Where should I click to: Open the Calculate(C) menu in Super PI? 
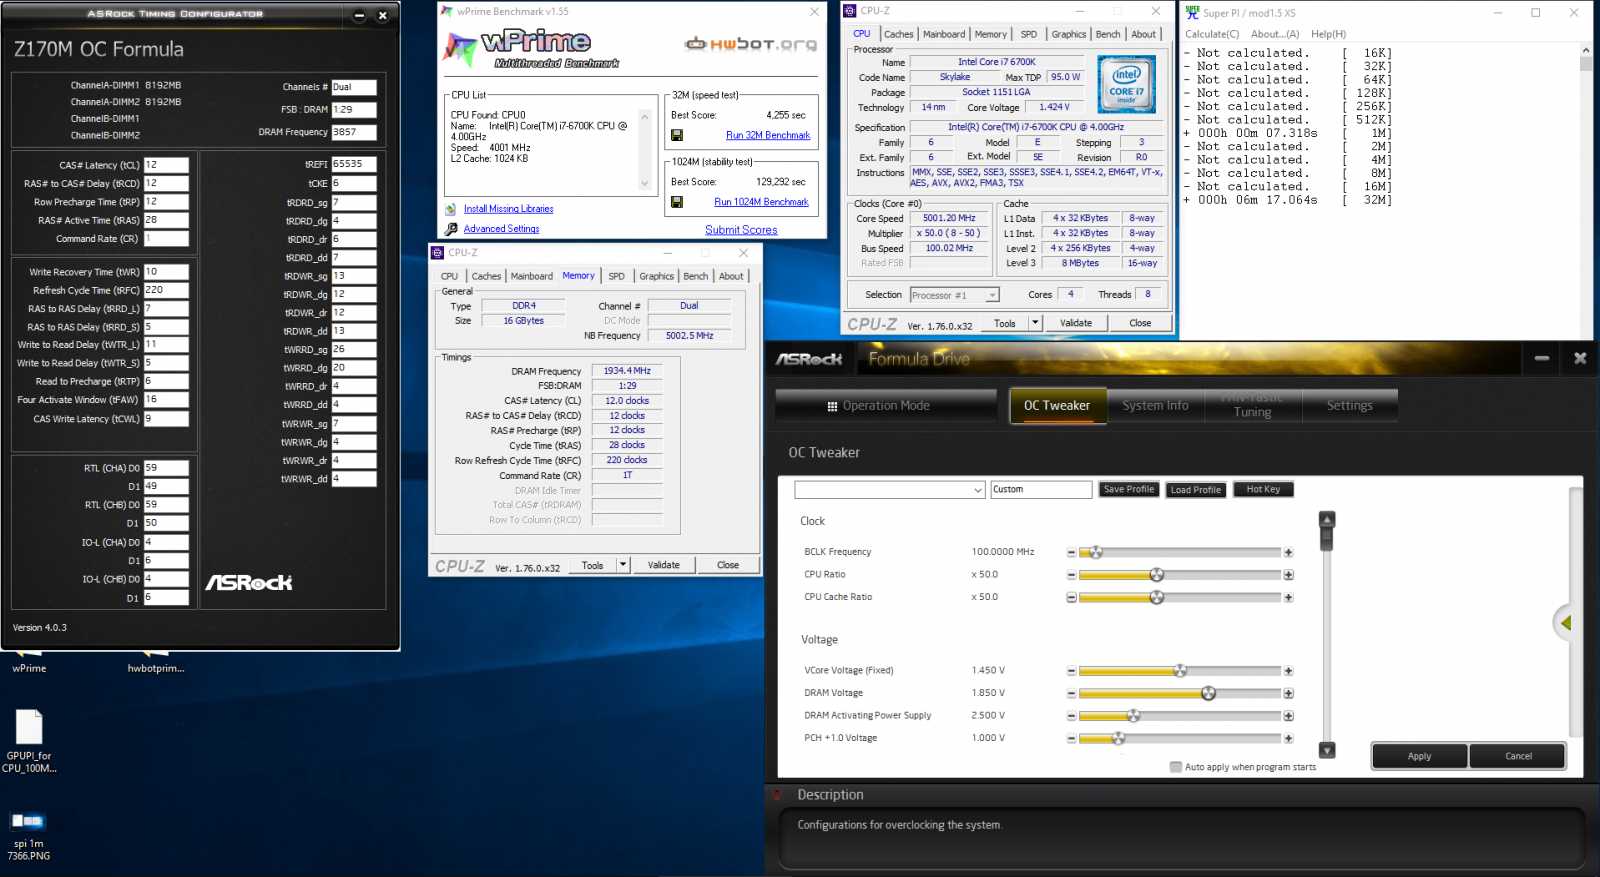(x=1212, y=34)
